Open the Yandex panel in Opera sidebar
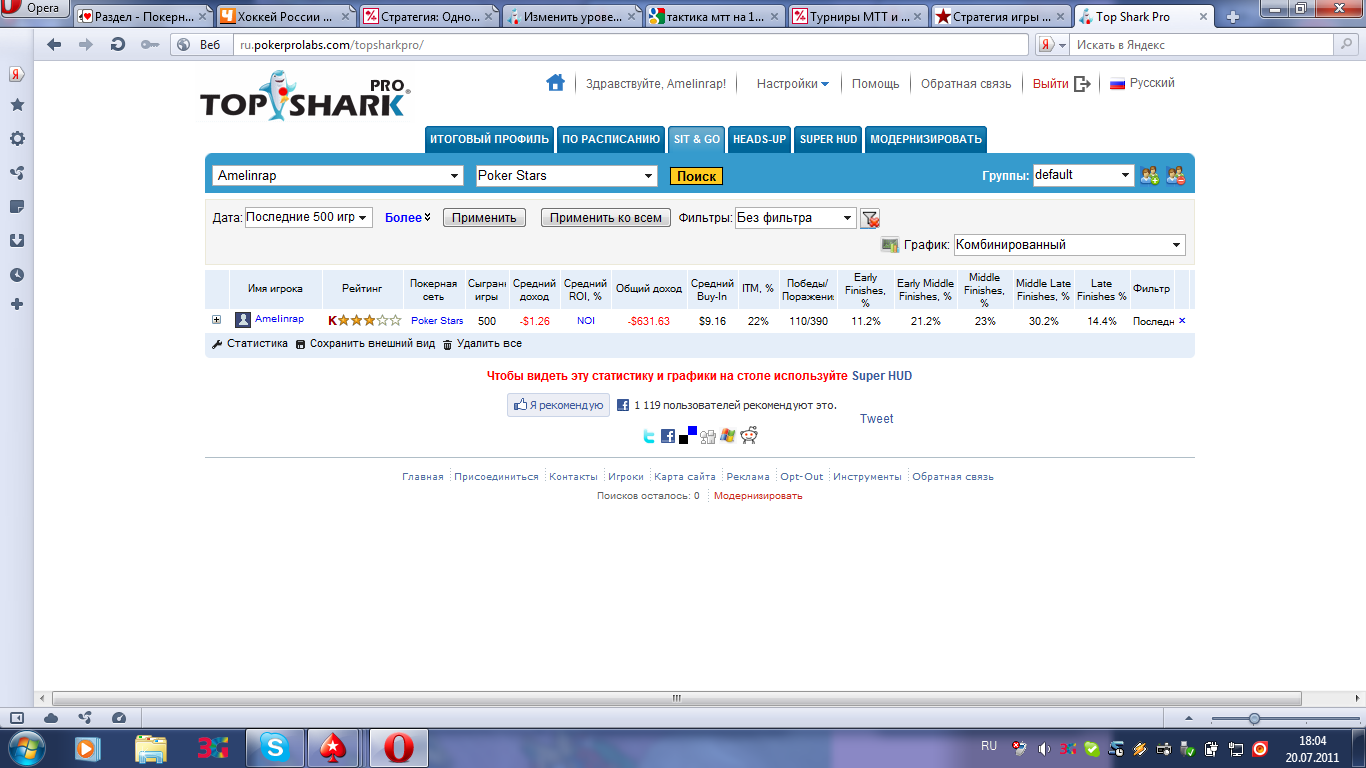 [x=17, y=74]
